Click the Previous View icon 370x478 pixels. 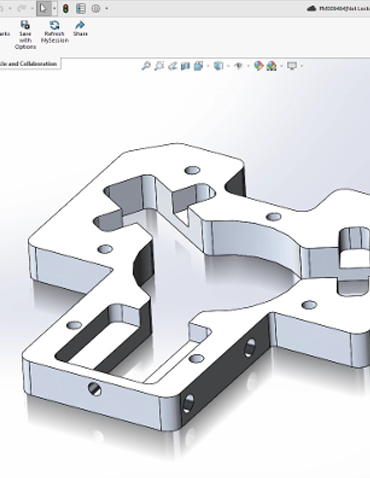172,66
